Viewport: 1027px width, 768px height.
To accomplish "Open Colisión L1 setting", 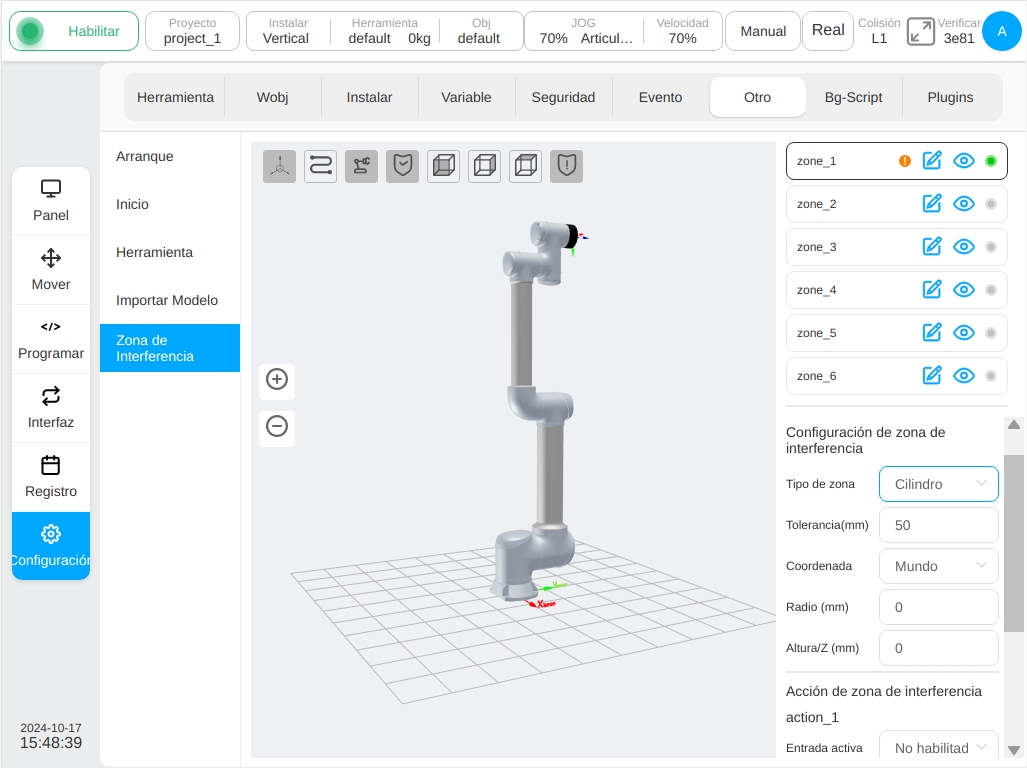I will click(879, 31).
